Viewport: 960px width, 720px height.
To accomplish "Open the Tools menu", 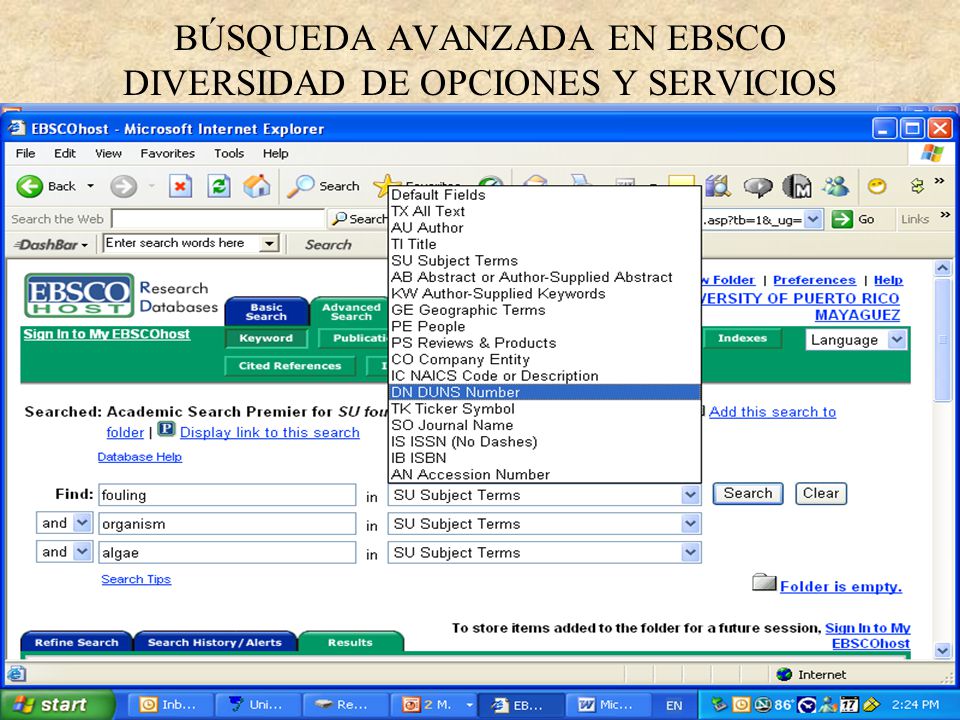I will 229,153.
